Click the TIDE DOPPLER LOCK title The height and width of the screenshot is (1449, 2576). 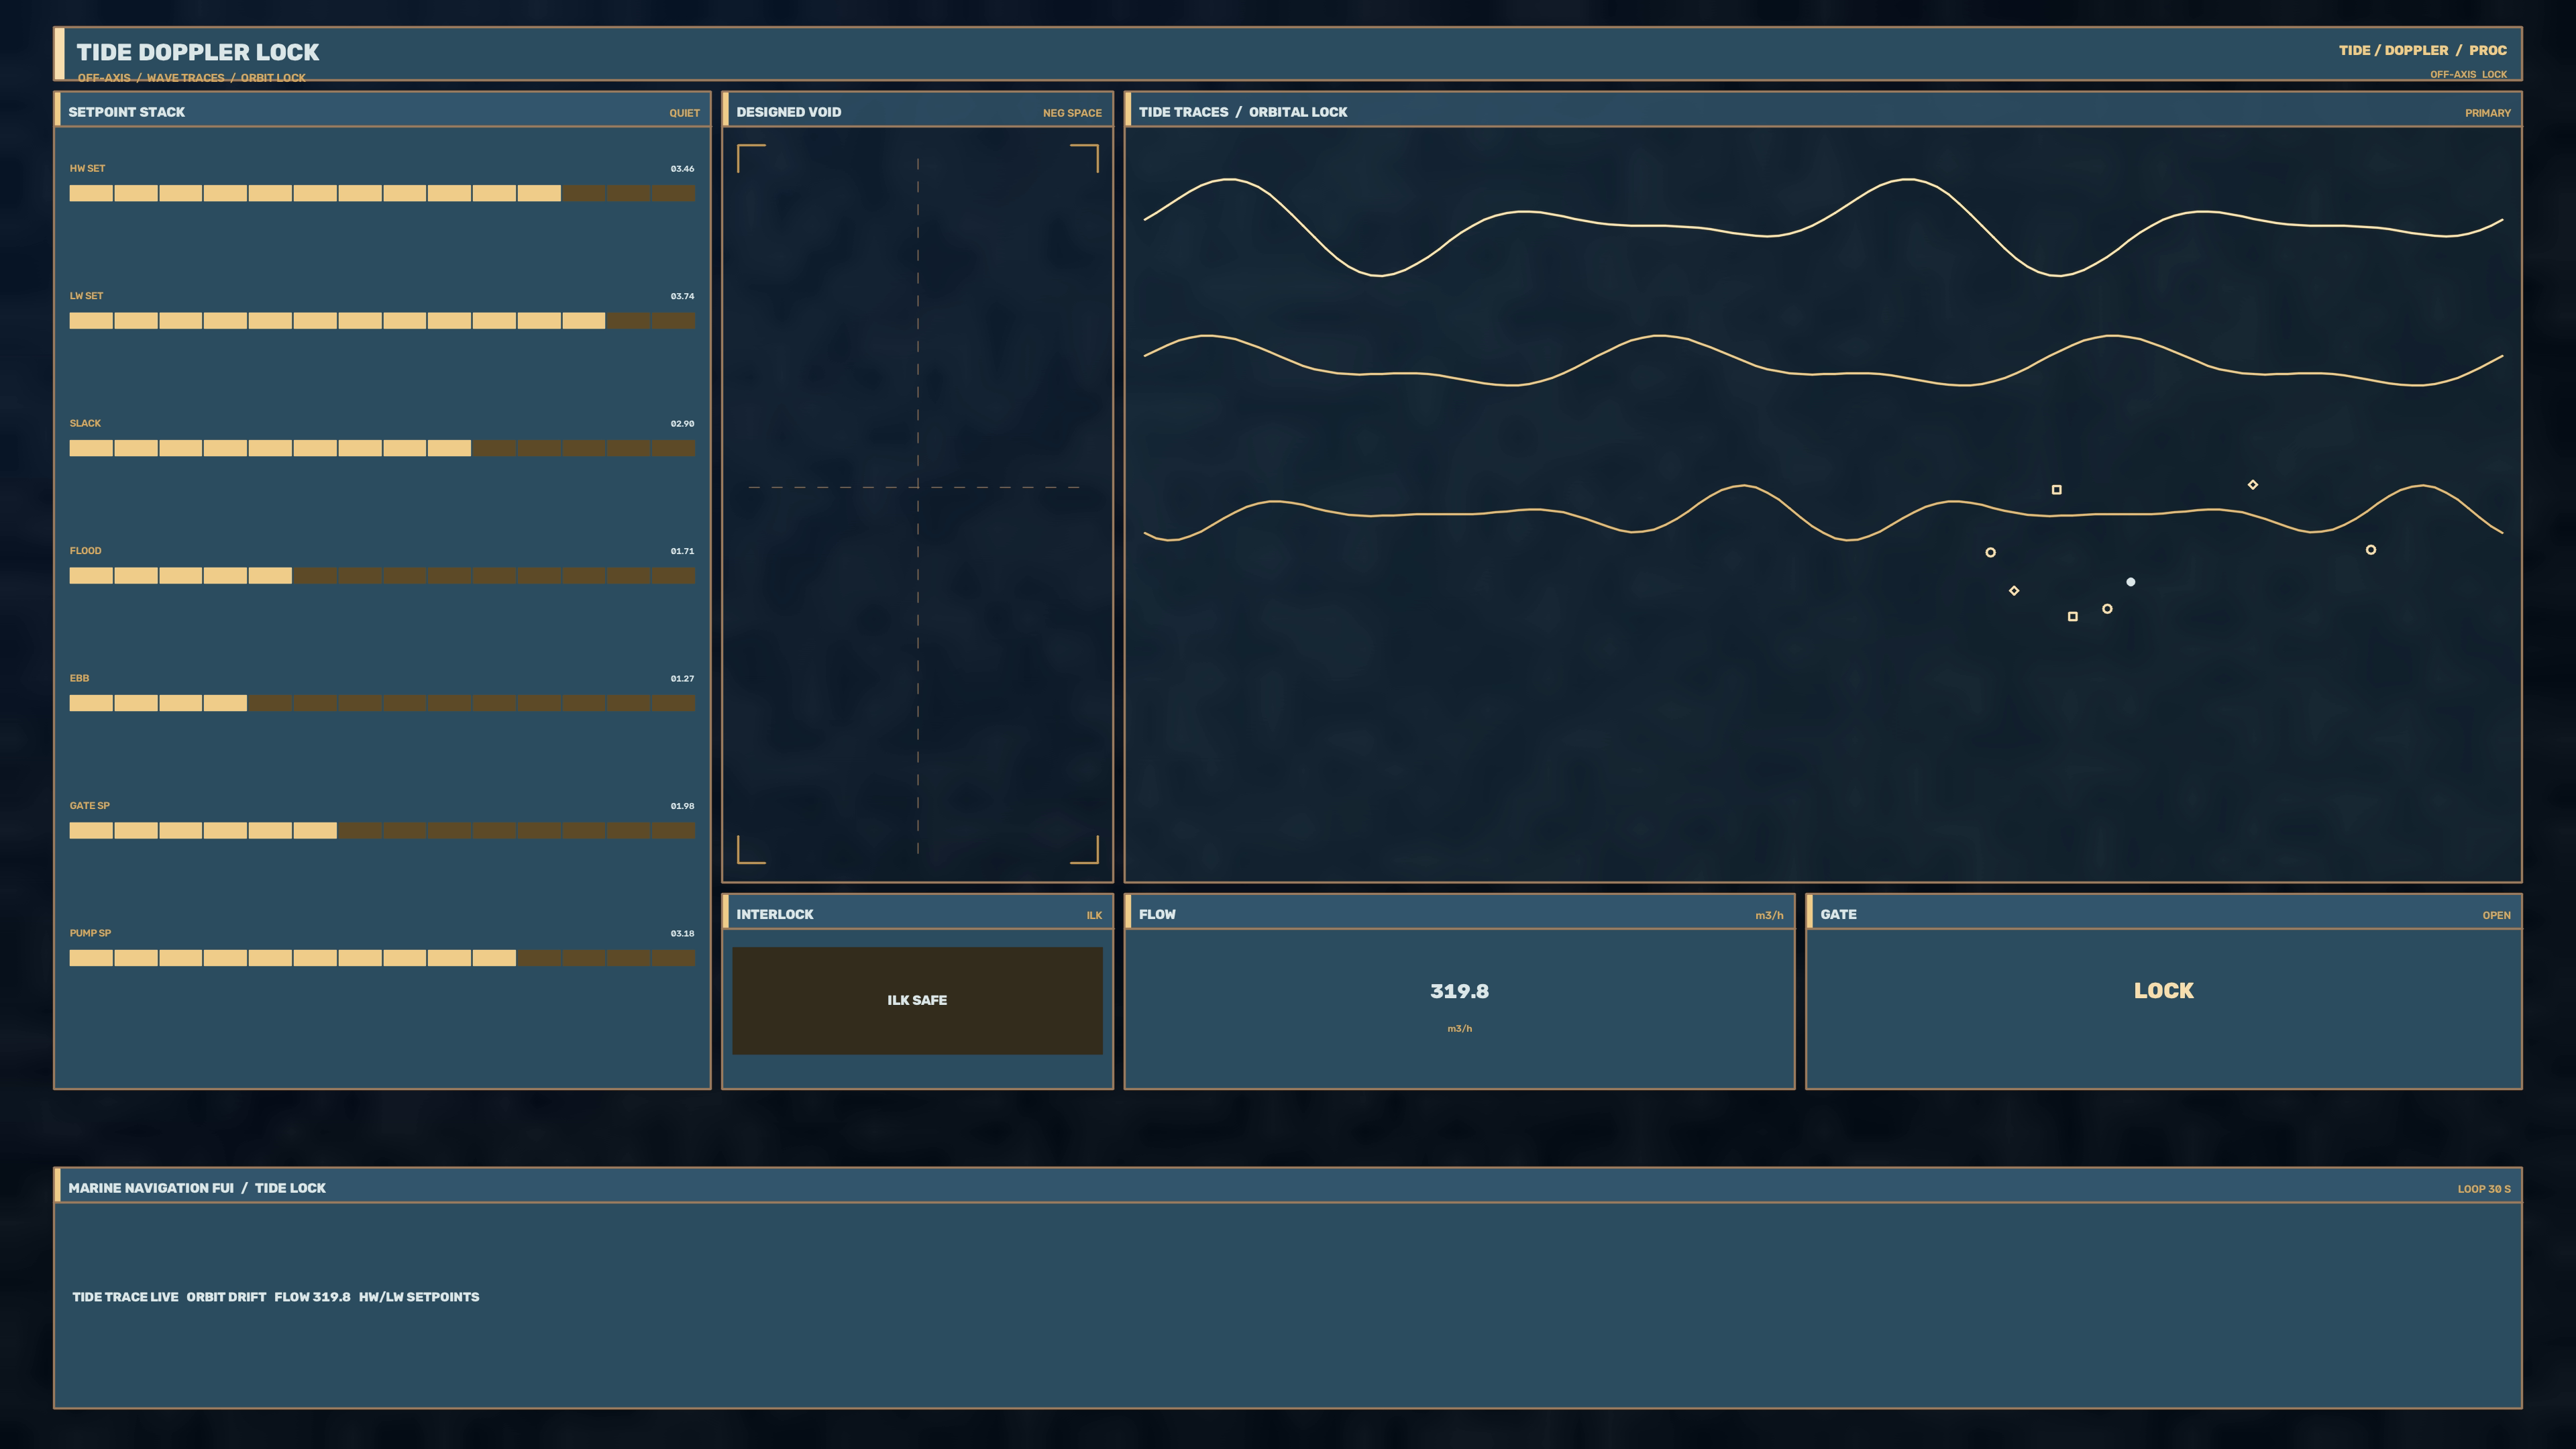(x=198, y=52)
